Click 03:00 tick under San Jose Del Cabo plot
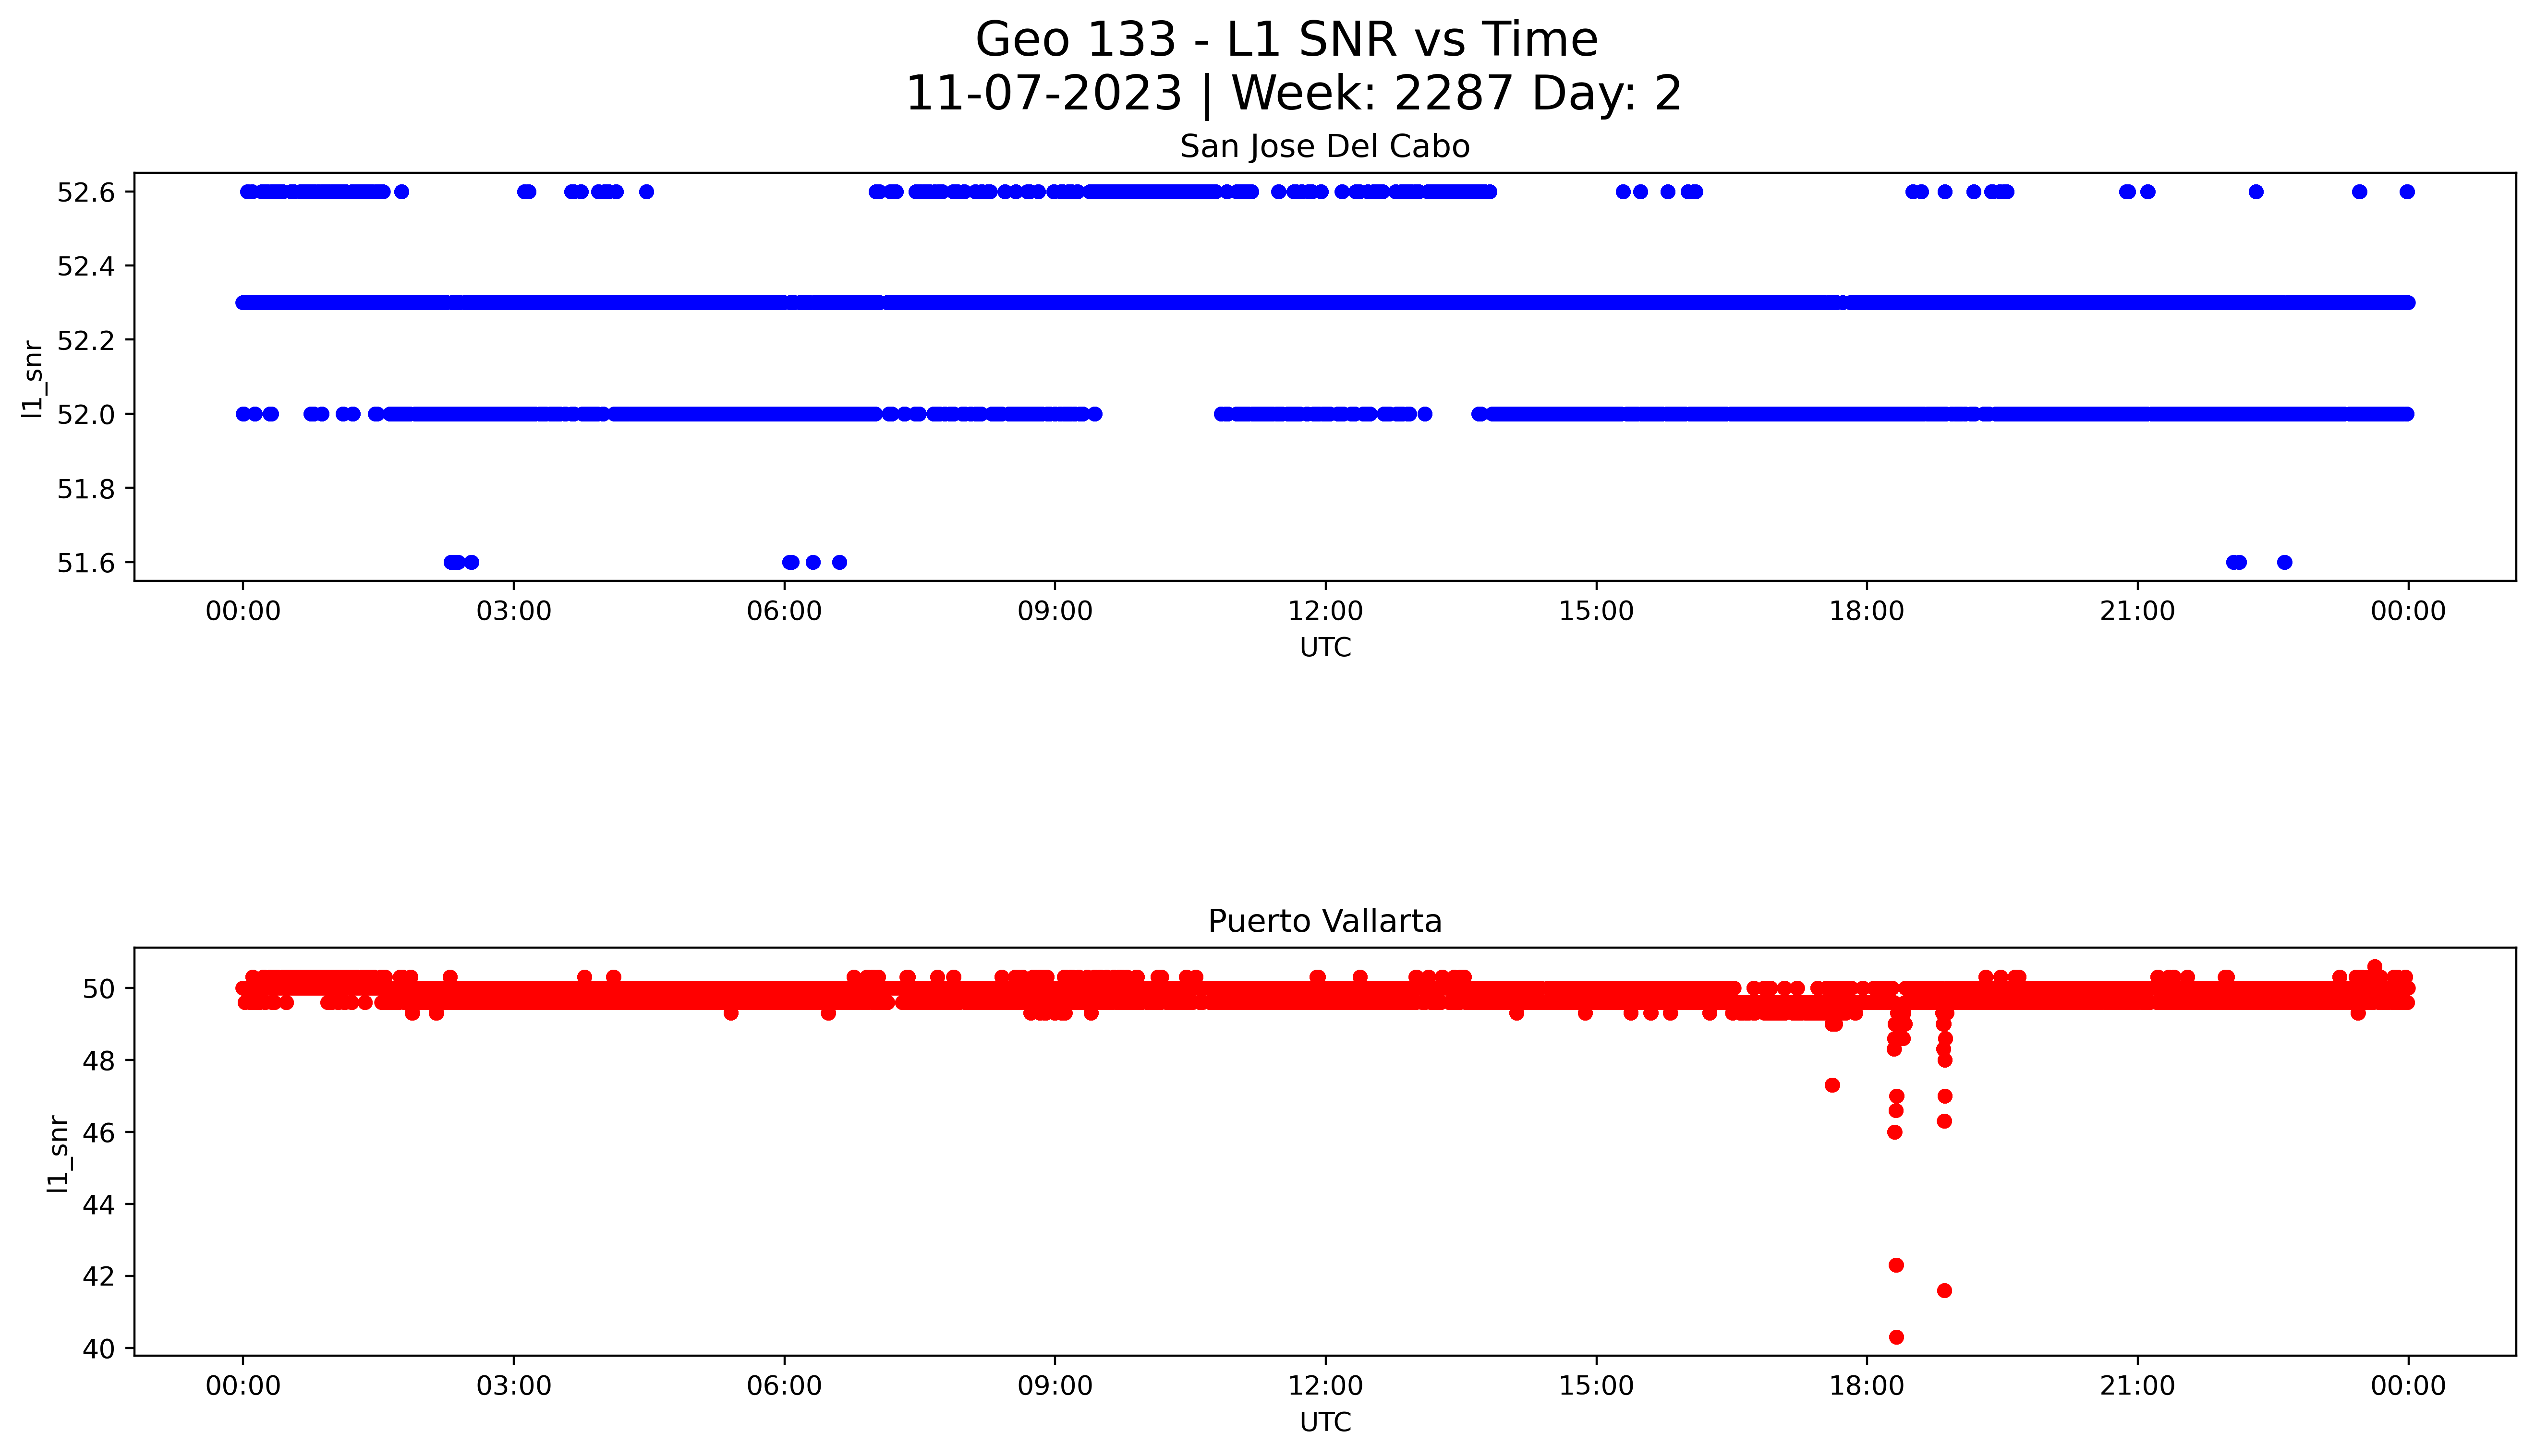This screenshot has width=2535, height=1456. 514,612
